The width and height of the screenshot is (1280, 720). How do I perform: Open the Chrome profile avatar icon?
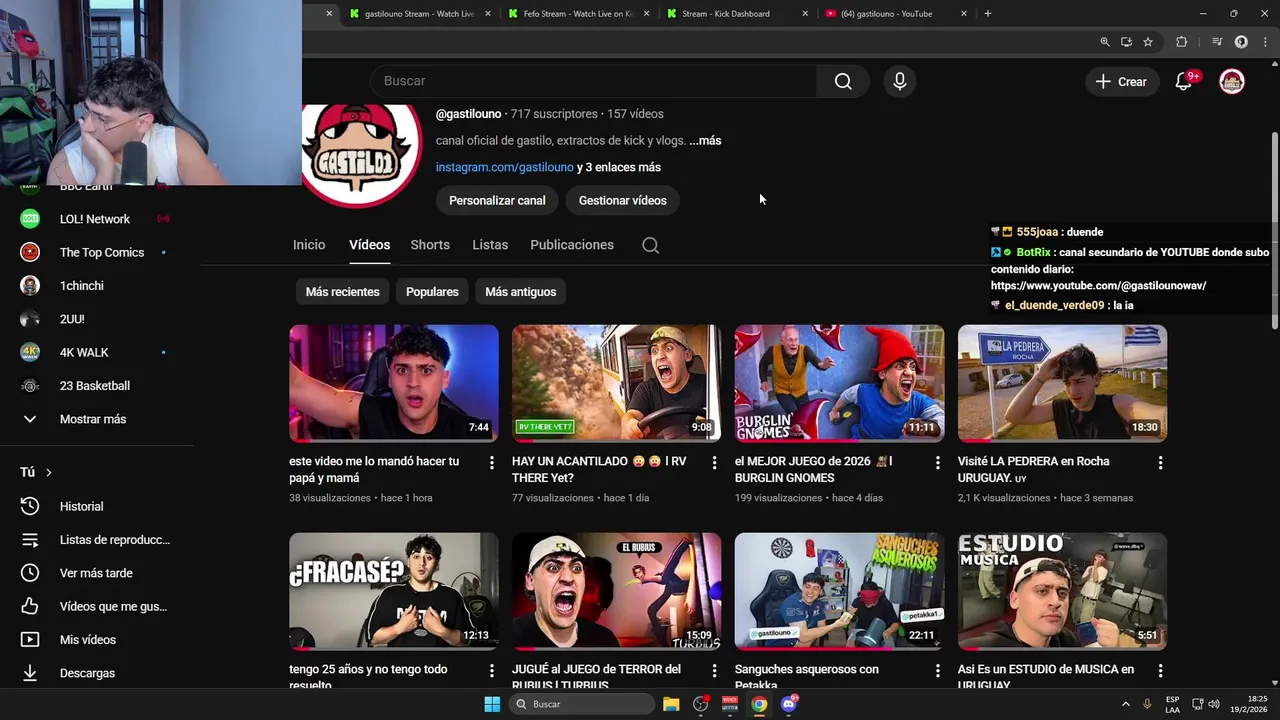(1241, 42)
